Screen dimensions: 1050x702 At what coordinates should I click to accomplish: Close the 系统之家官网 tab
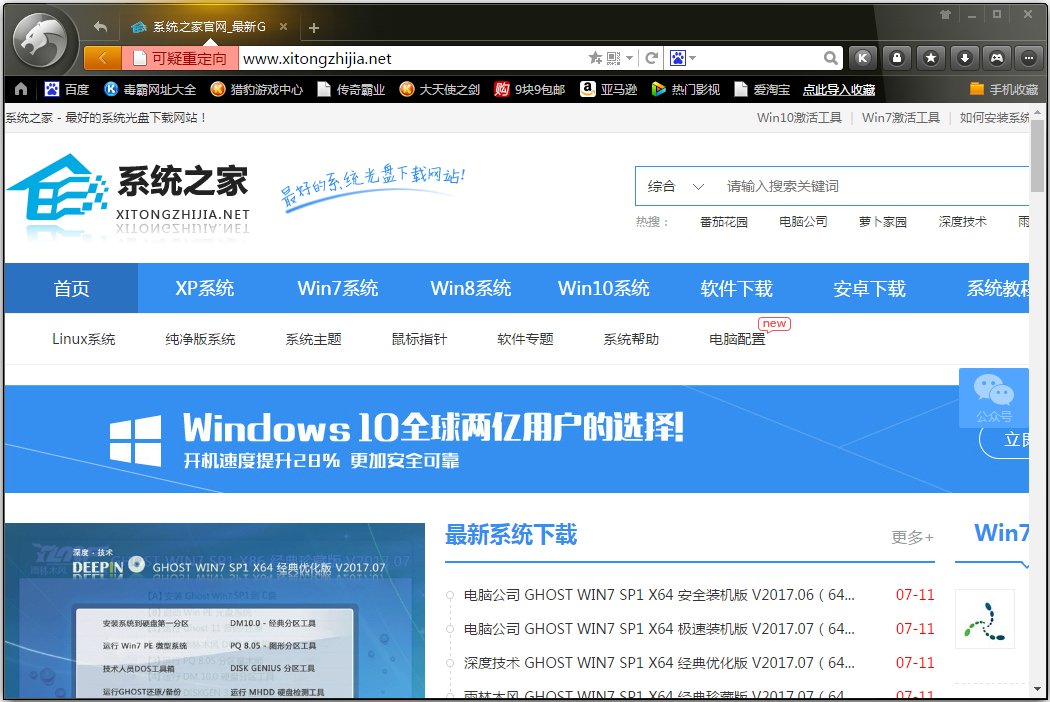(283, 27)
